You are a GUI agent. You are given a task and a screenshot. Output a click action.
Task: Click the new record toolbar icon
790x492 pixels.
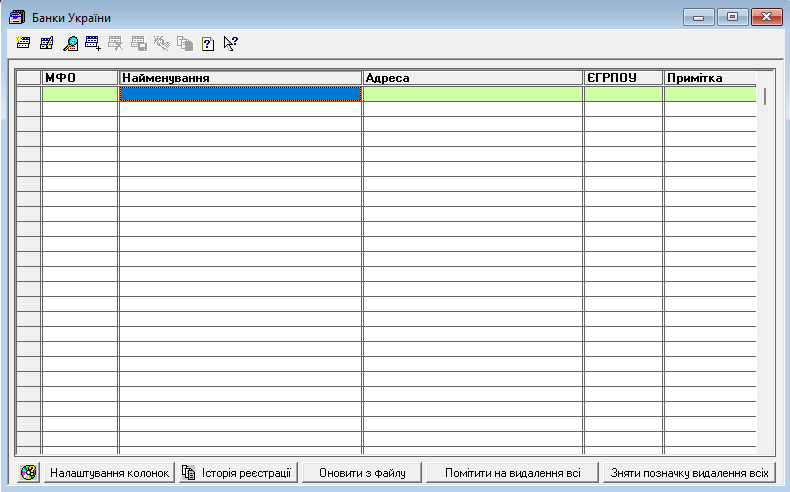pyautogui.click(x=24, y=43)
